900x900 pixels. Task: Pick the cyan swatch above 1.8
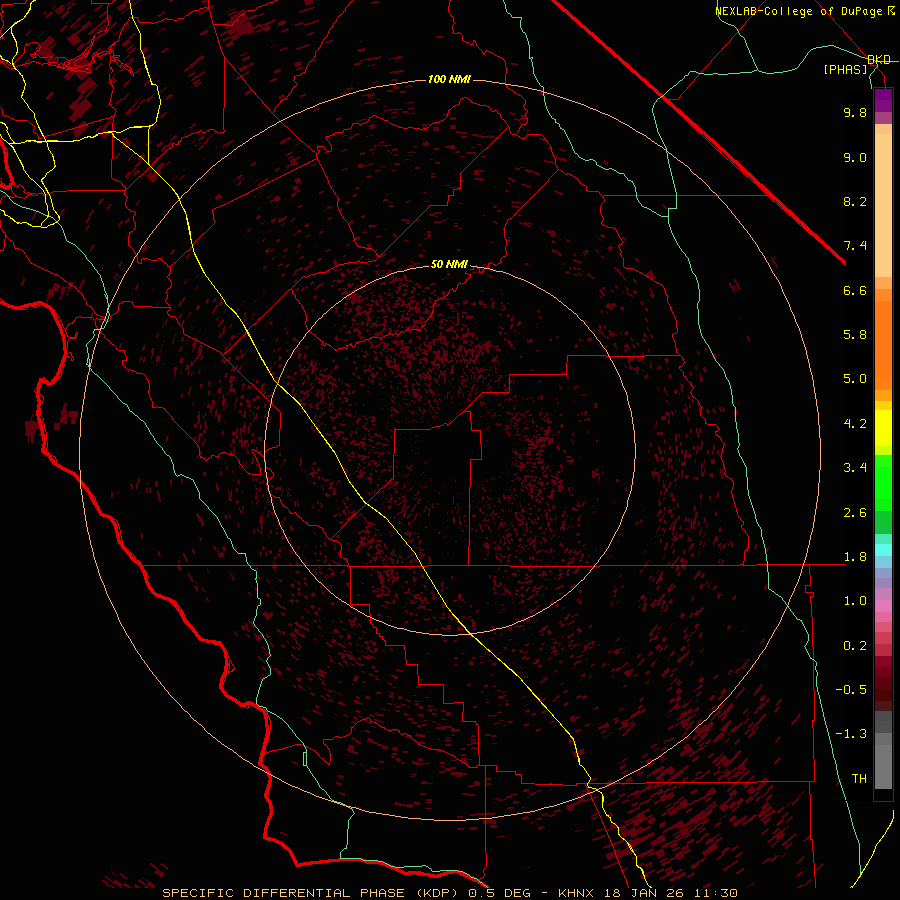pos(883,550)
